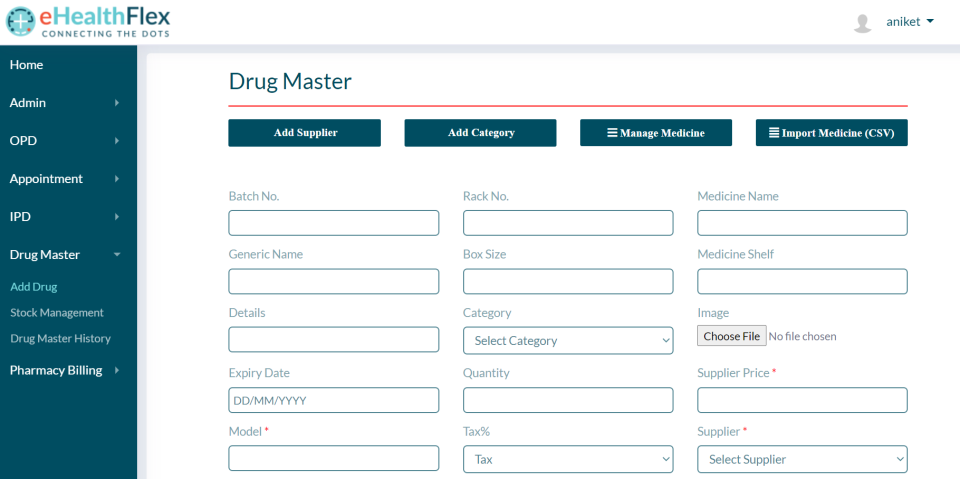Go to Home in sidebar
This screenshot has height=479, width=960.
pos(27,65)
